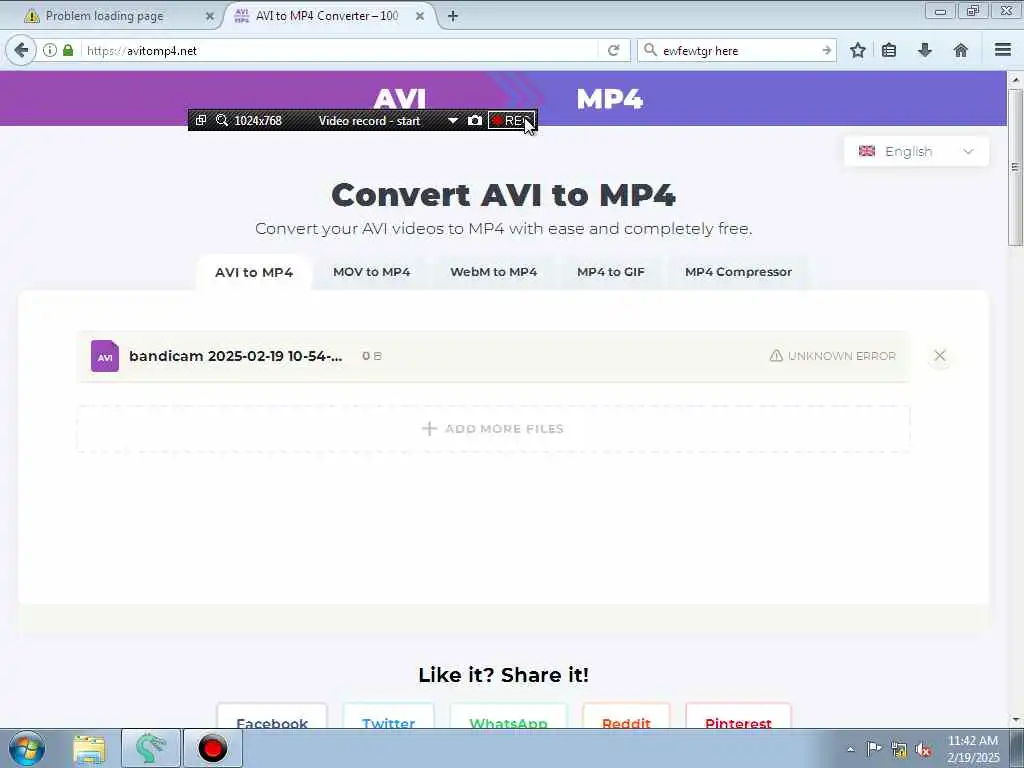Open the taskbar clock showing 11:42 AM

pyautogui.click(x=973, y=749)
